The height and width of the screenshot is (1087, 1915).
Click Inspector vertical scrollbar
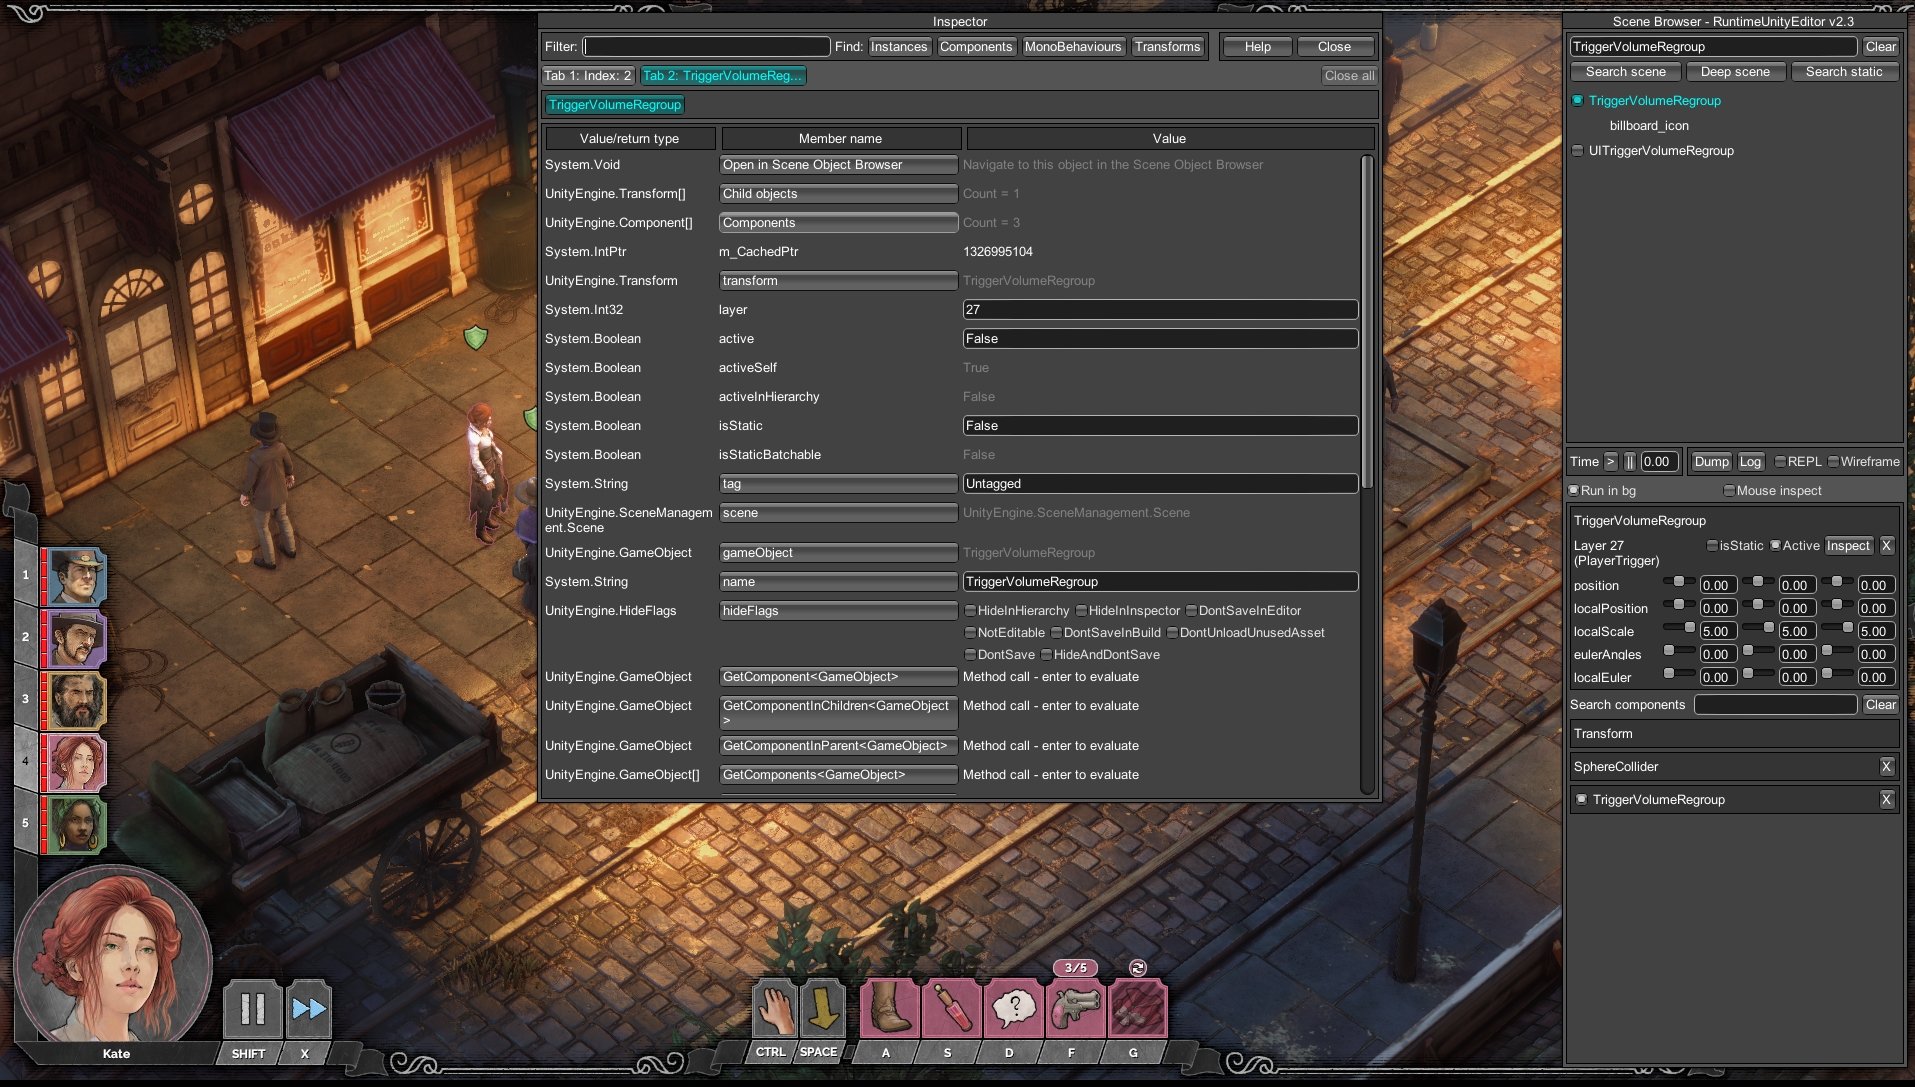[1367, 322]
